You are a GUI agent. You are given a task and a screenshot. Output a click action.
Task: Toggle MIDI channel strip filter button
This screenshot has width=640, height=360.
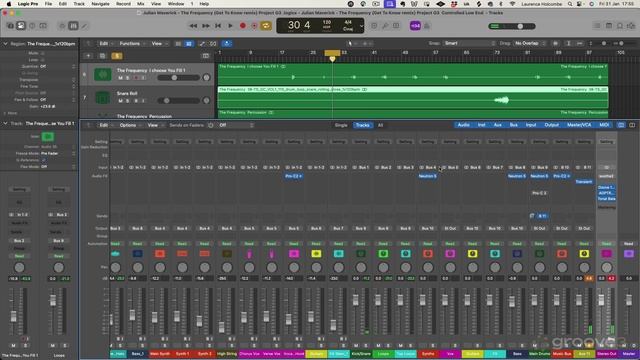(x=604, y=125)
